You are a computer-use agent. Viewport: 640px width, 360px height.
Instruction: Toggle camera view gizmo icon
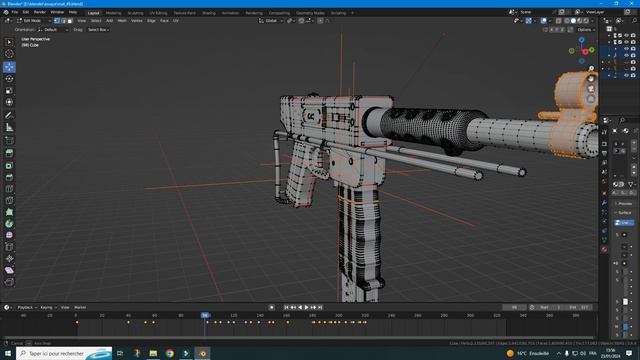coord(591,89)
